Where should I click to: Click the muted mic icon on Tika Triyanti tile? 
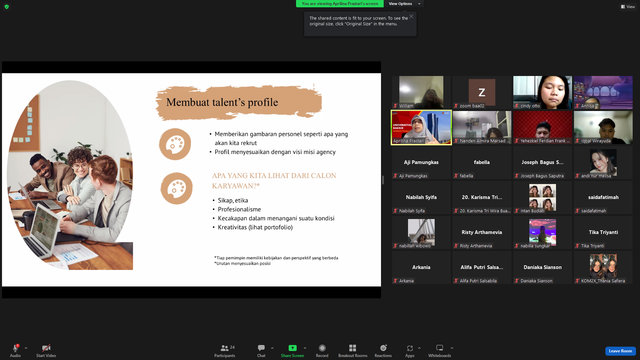click(x=577, y=246)
